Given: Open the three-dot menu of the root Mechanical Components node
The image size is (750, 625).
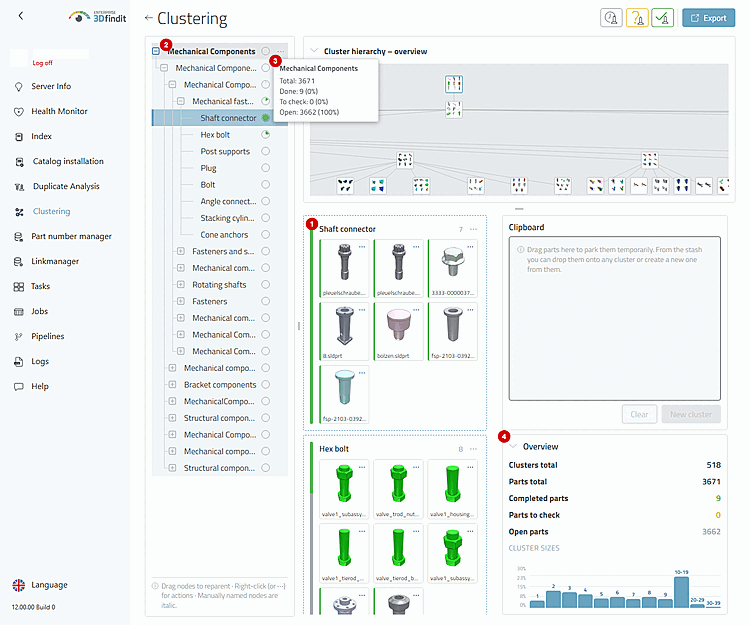Looking at the screenshot, I should tap(281, 51).
